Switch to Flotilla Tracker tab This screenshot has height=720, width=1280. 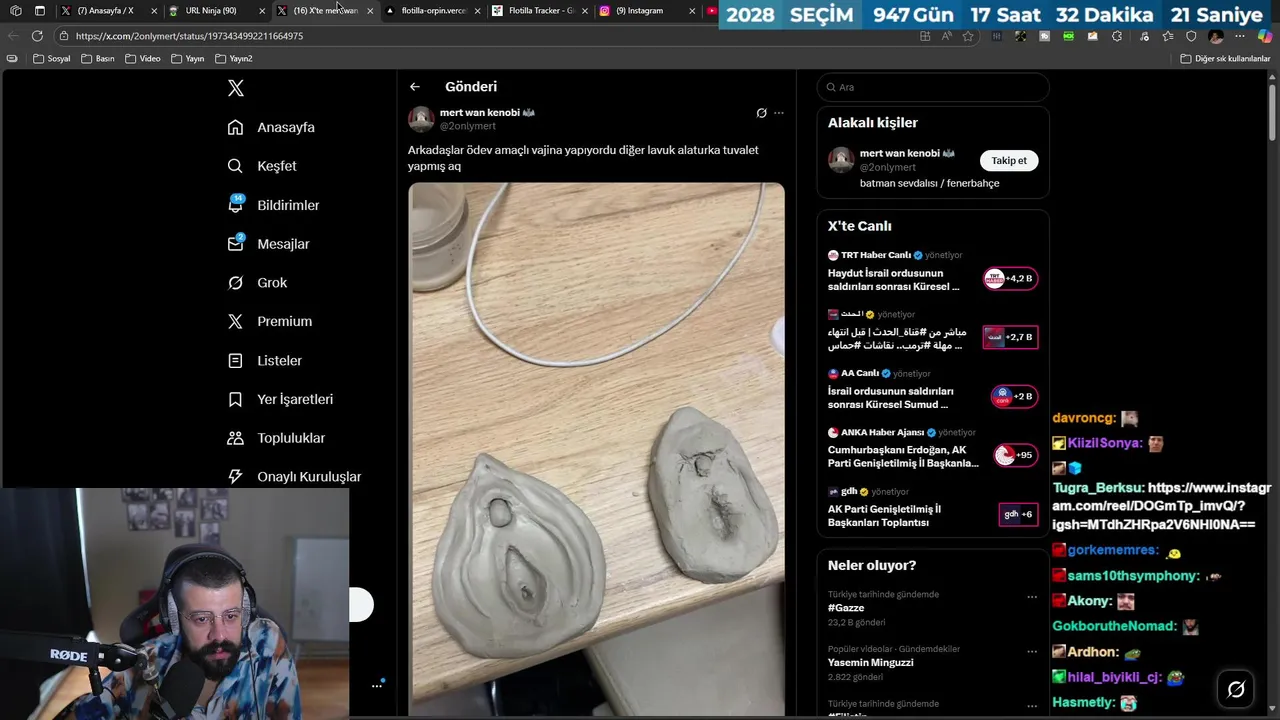tap(540, 11)
